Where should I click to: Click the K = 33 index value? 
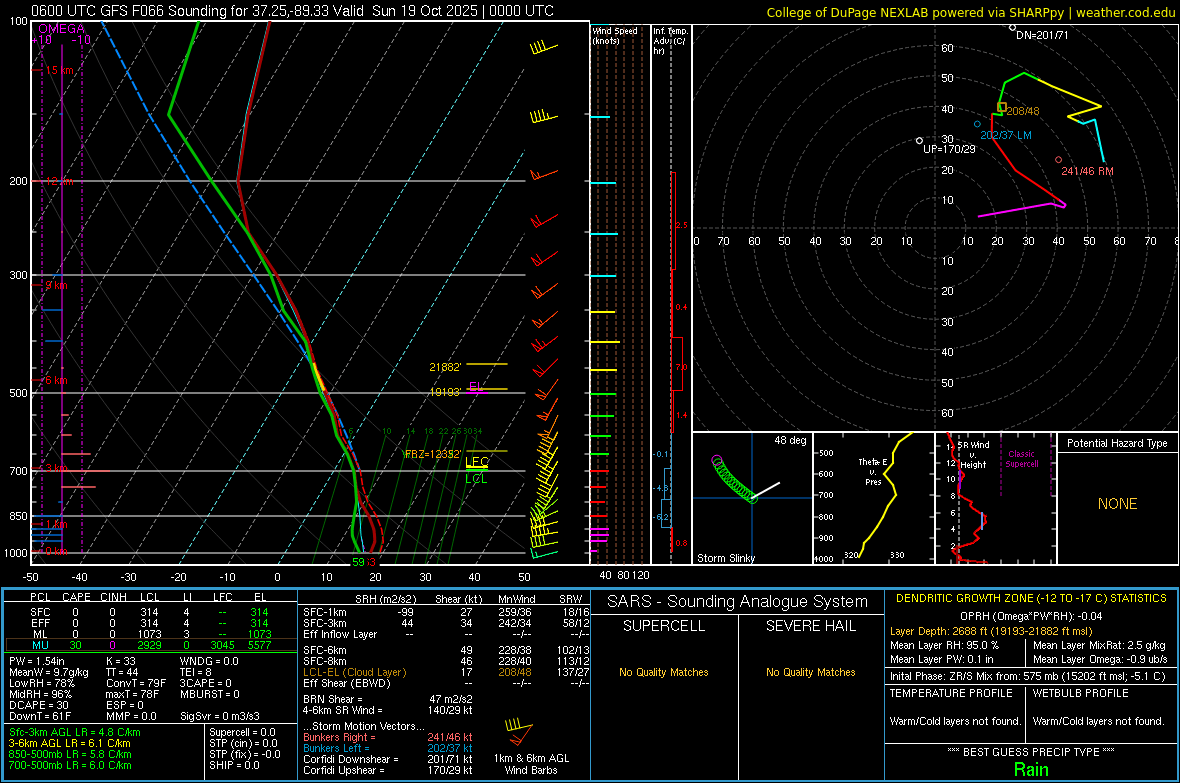coord(120,661)
